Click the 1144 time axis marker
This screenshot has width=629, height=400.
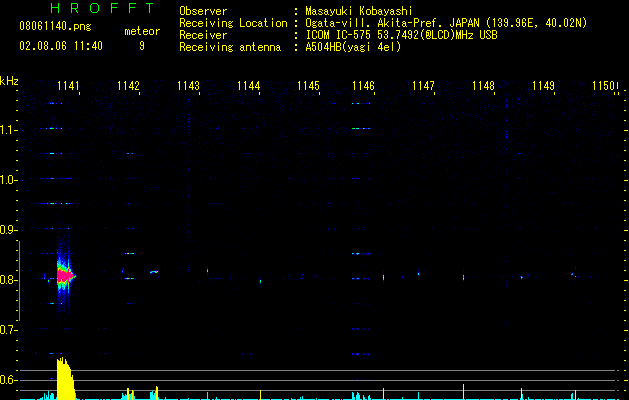[x=248, y=86]
